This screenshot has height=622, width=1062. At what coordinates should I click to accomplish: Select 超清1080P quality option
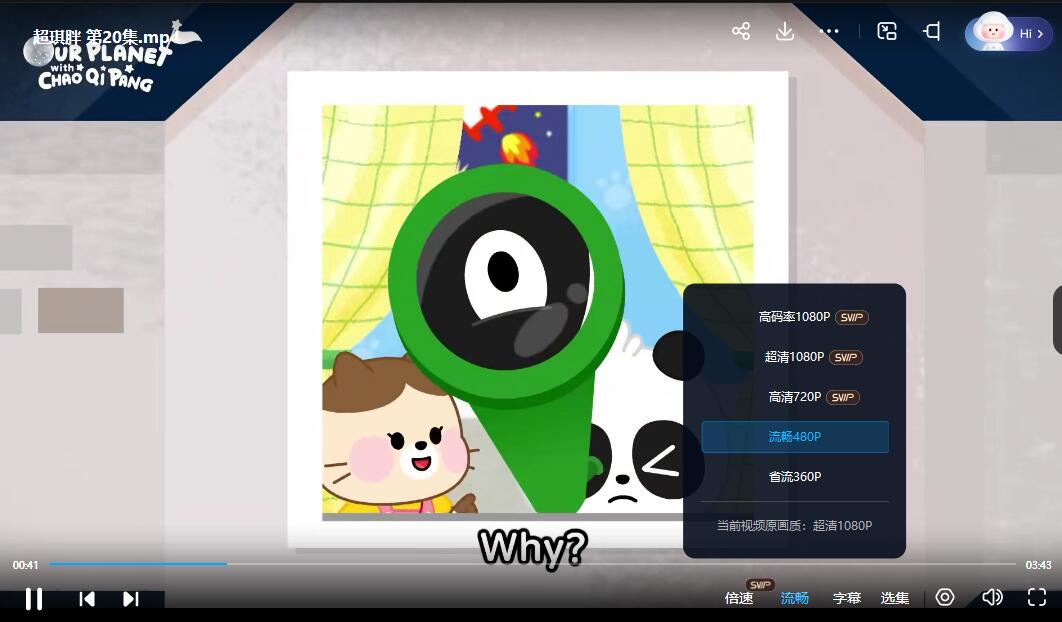coord(795,356)
